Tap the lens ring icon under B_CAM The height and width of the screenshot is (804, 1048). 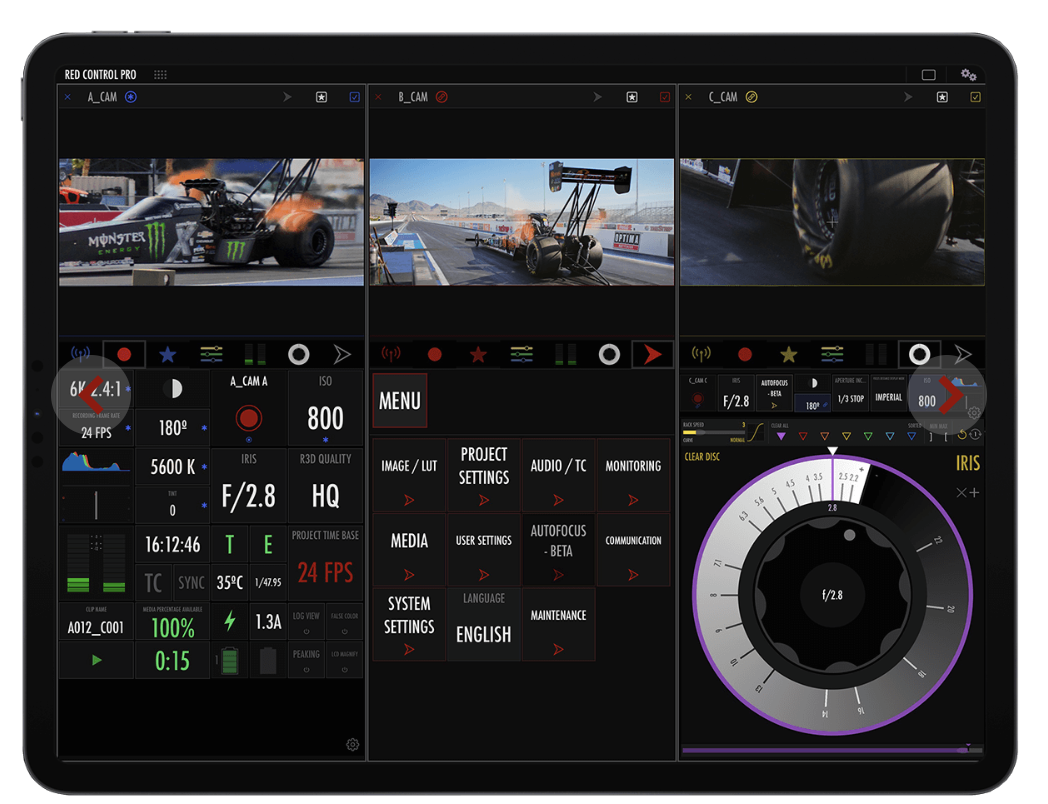pos(609,354)
